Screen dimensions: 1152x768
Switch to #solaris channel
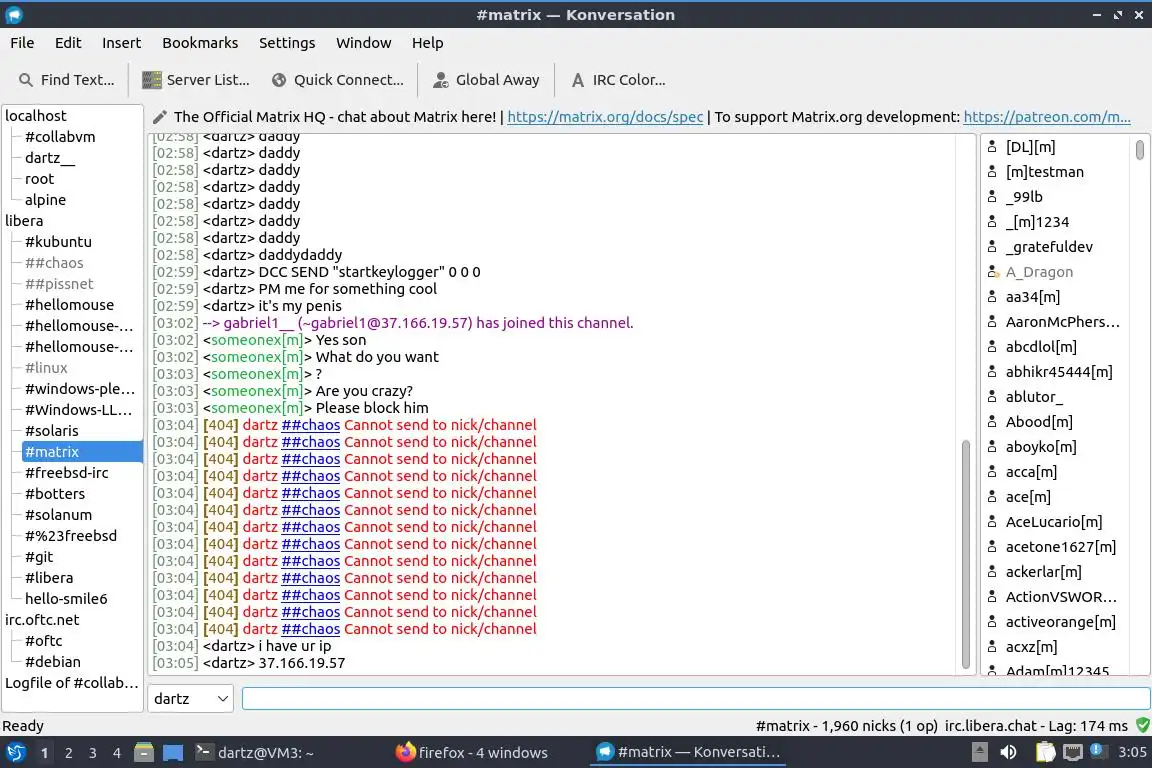[51, 431]
